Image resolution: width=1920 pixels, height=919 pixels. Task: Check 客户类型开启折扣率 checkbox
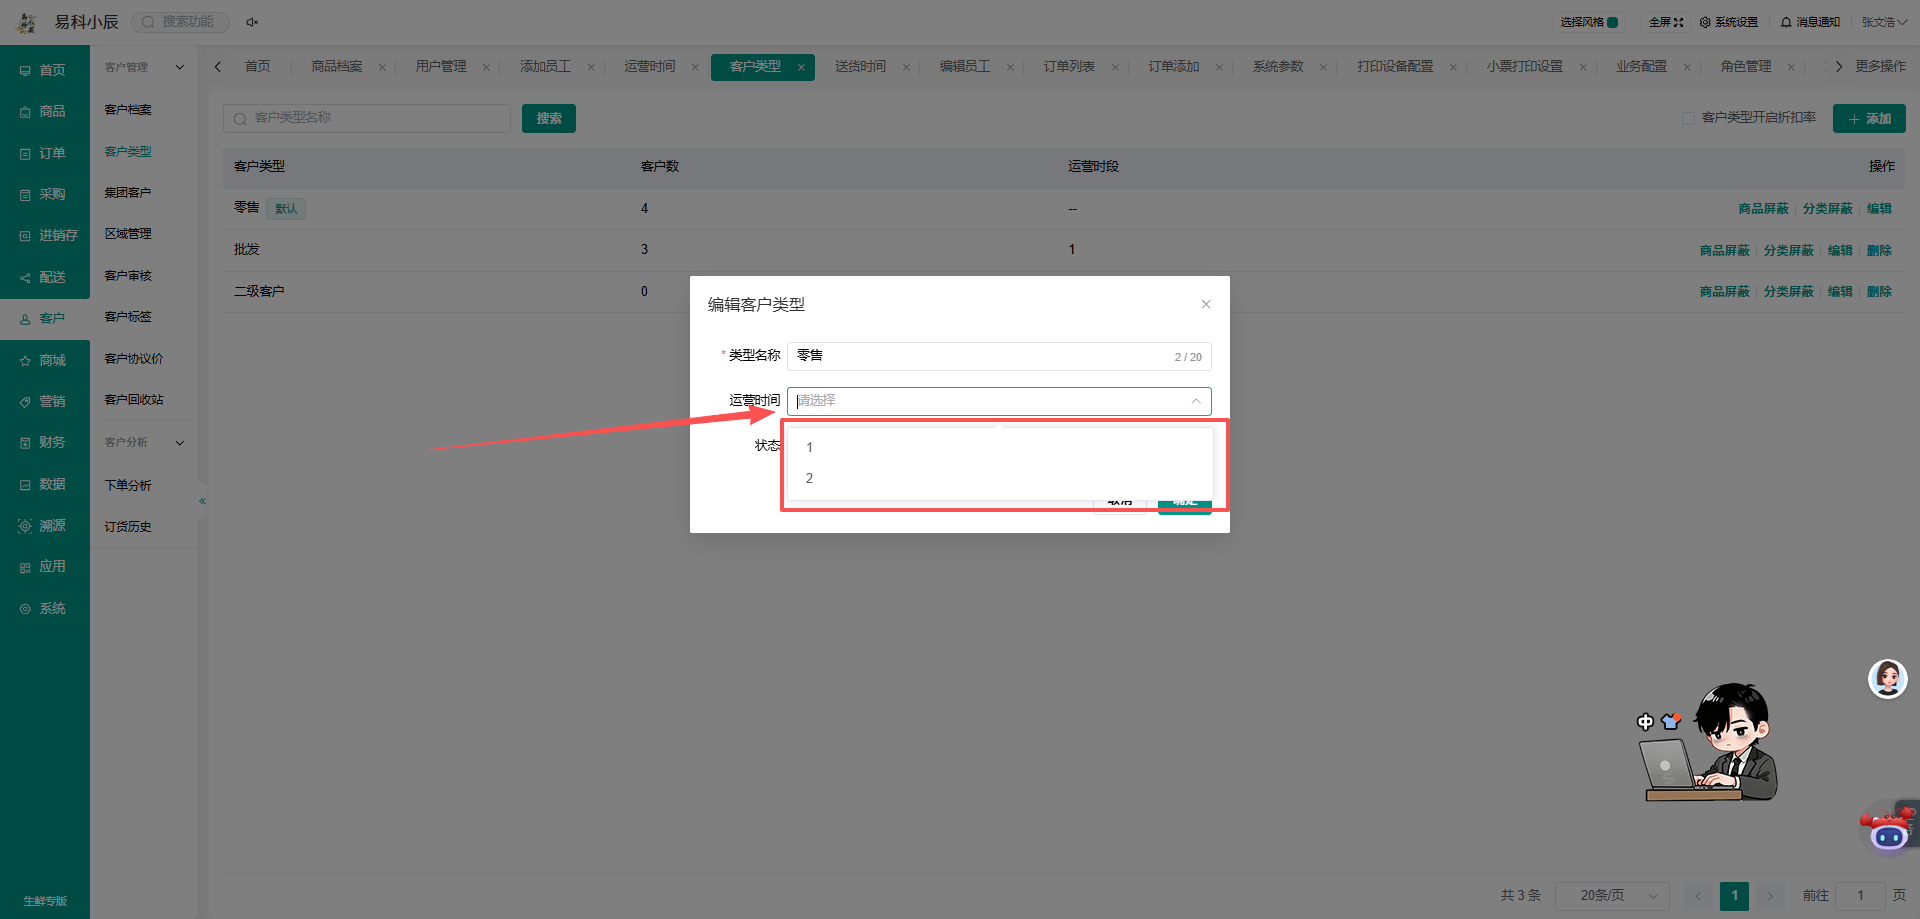[1688, 118]
